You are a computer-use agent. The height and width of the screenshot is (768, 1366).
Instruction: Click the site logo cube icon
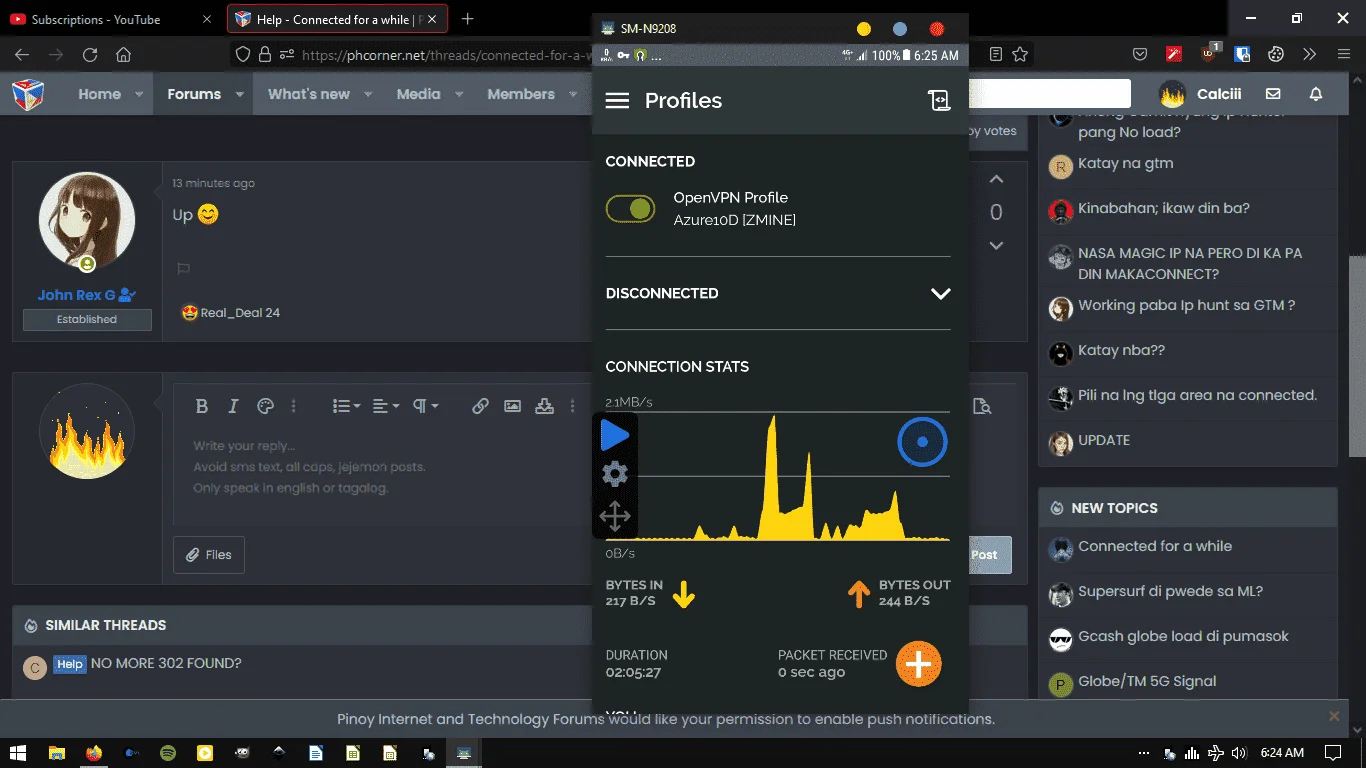(28, 94)
